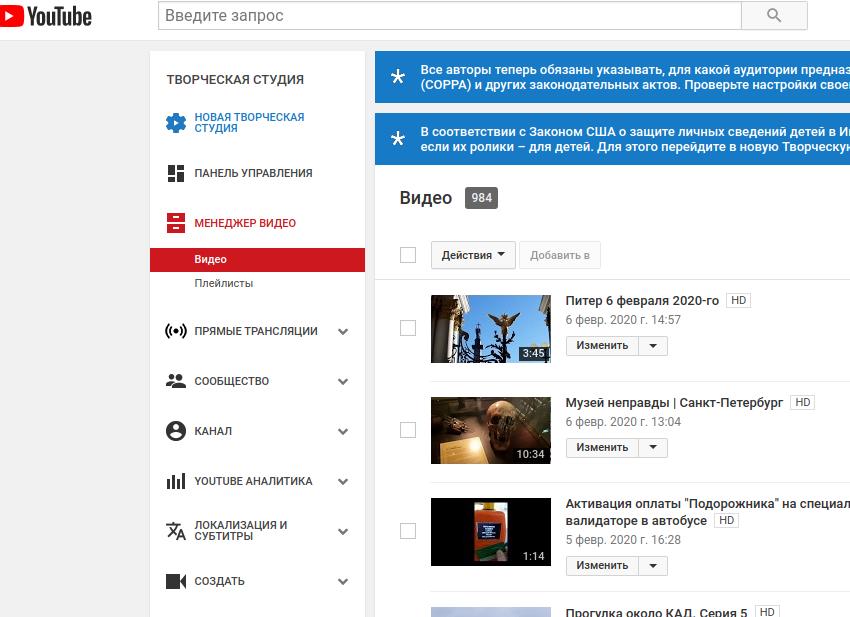Toggle the select-all videos checkbox
Screen dimensions: 850x617
tap(408, 255)
